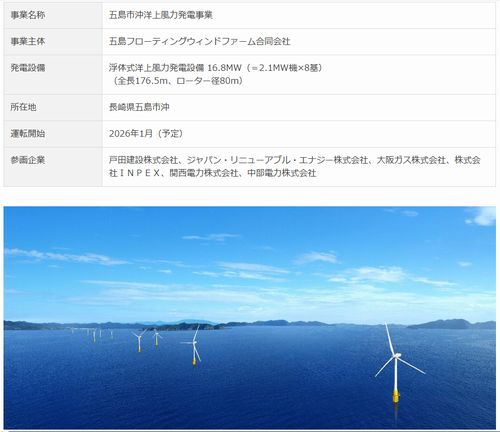Click the 所在地 row label
The height and width of the screenshot is (432, 500).
point(23,107)
